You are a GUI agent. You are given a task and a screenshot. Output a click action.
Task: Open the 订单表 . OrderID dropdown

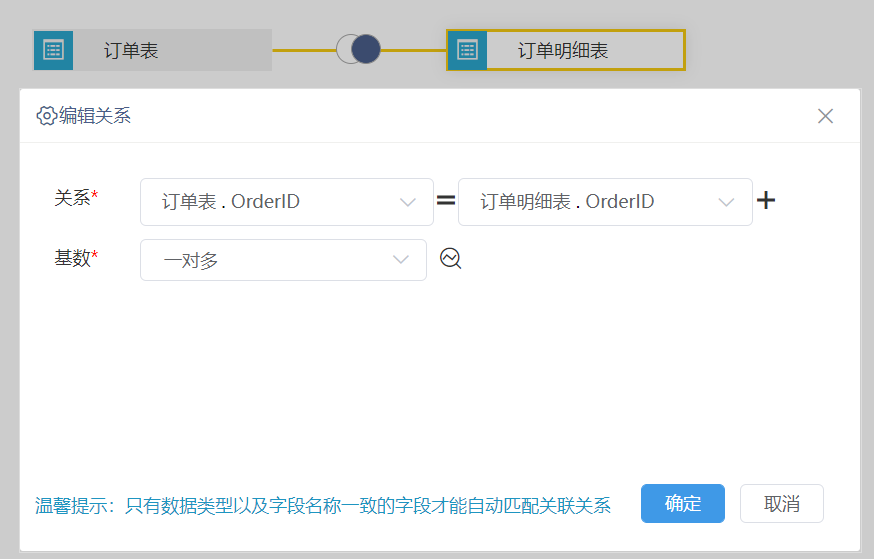pyautogui.click(x=287, y=202)
